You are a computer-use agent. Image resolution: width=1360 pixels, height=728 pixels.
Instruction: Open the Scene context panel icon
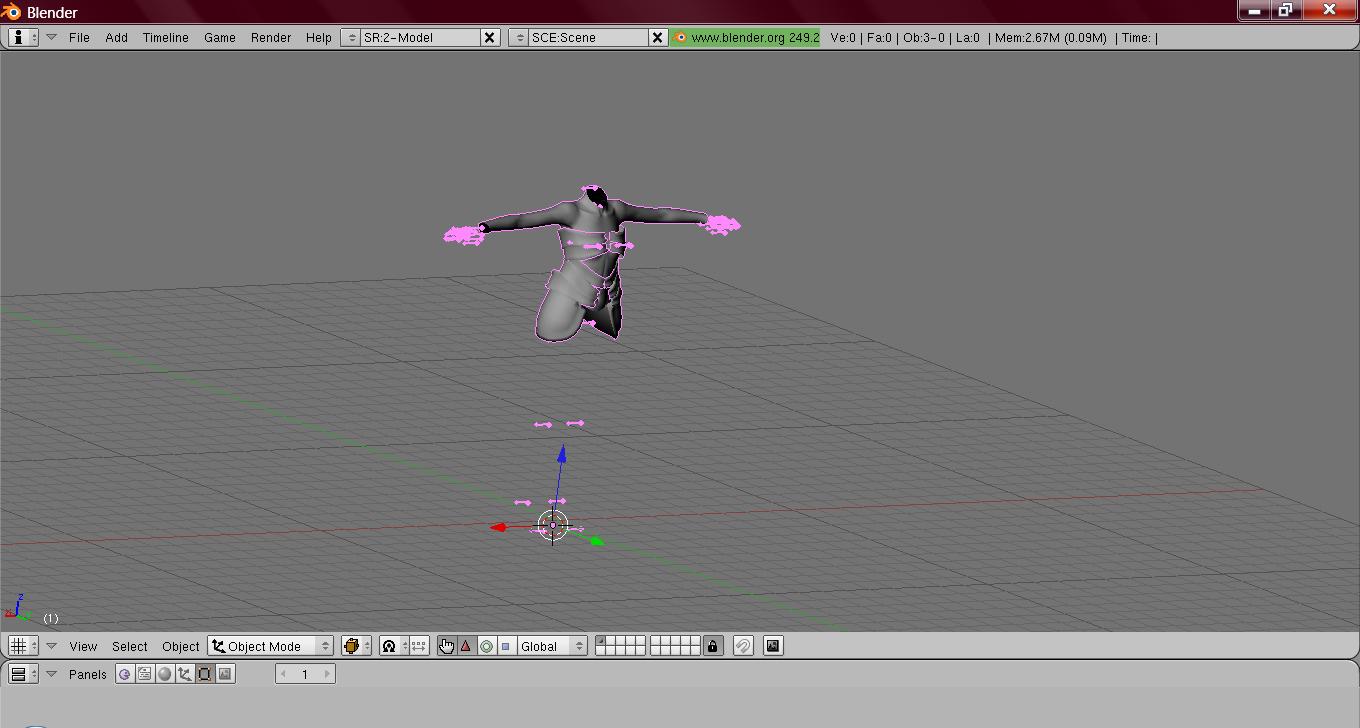(x=225, y=674)
